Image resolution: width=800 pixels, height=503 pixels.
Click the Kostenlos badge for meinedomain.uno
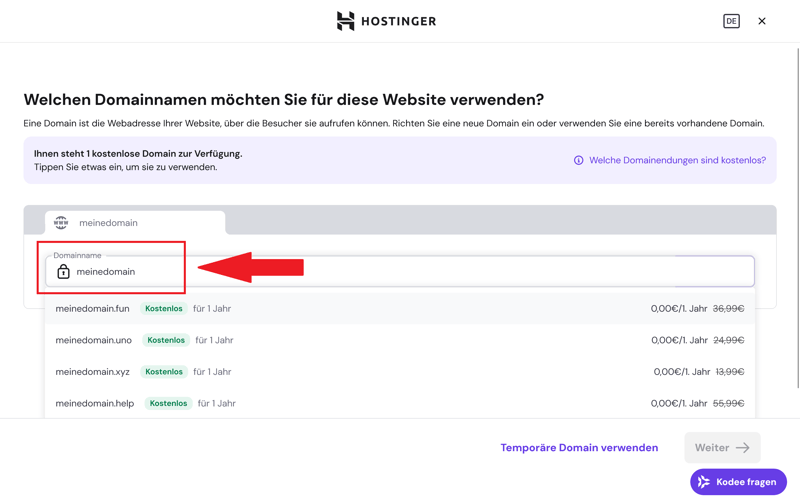click(x=166, y=340)
